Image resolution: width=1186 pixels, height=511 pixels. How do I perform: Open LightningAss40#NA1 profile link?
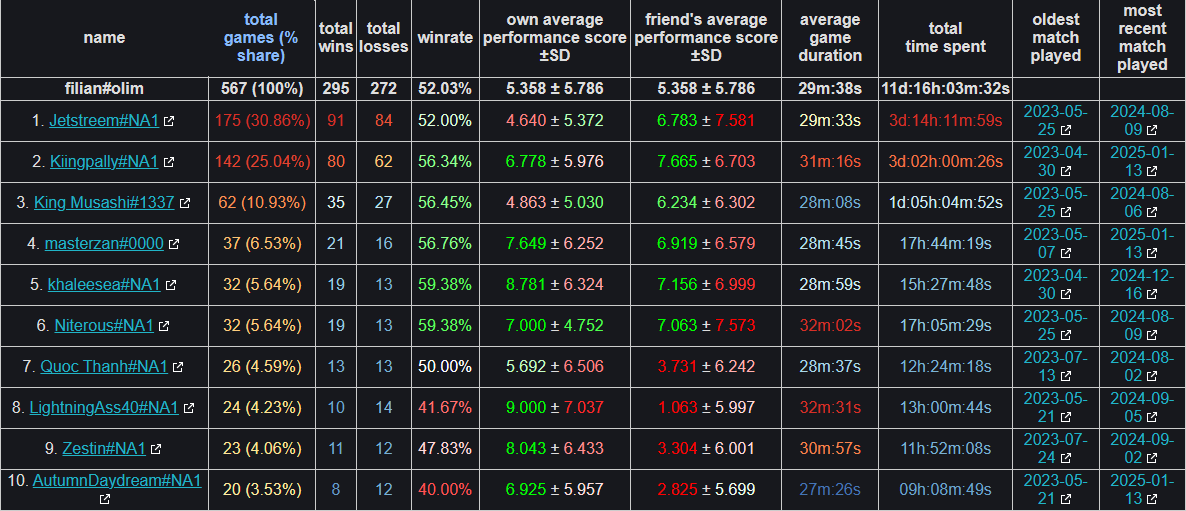click(104, 407)
